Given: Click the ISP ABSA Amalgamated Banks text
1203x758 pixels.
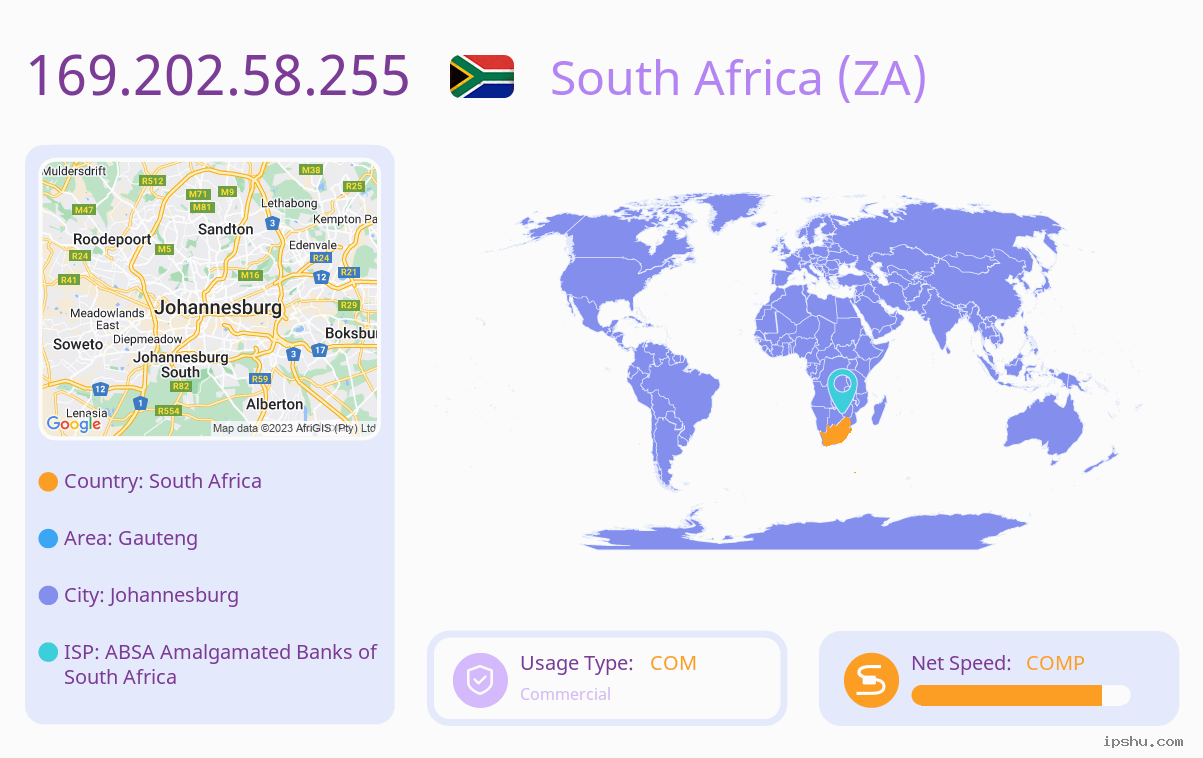Looking at the screenshot, I should [220, 664].
